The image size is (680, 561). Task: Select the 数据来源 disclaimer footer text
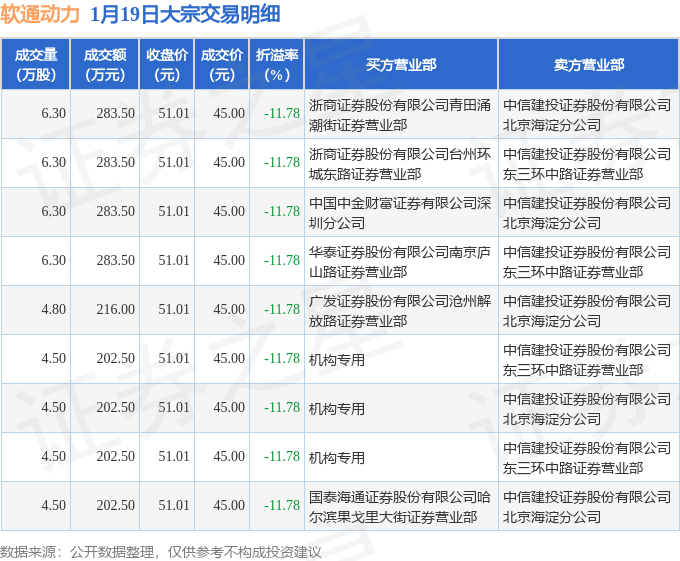[x=161, y=552]
